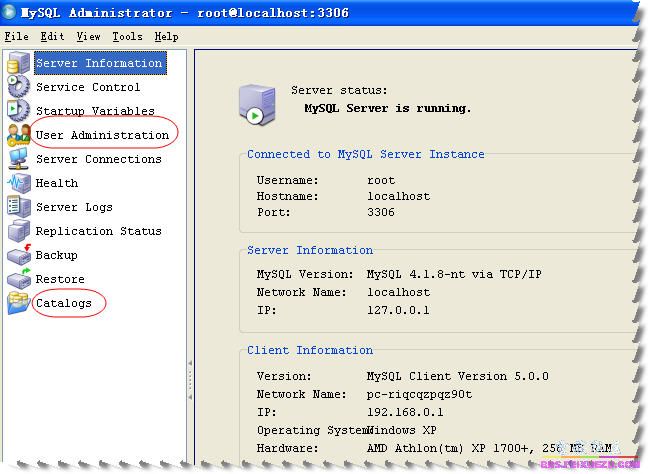648x474 pixels.
Task: Show Server Connections section
Action: click(99, 159)
